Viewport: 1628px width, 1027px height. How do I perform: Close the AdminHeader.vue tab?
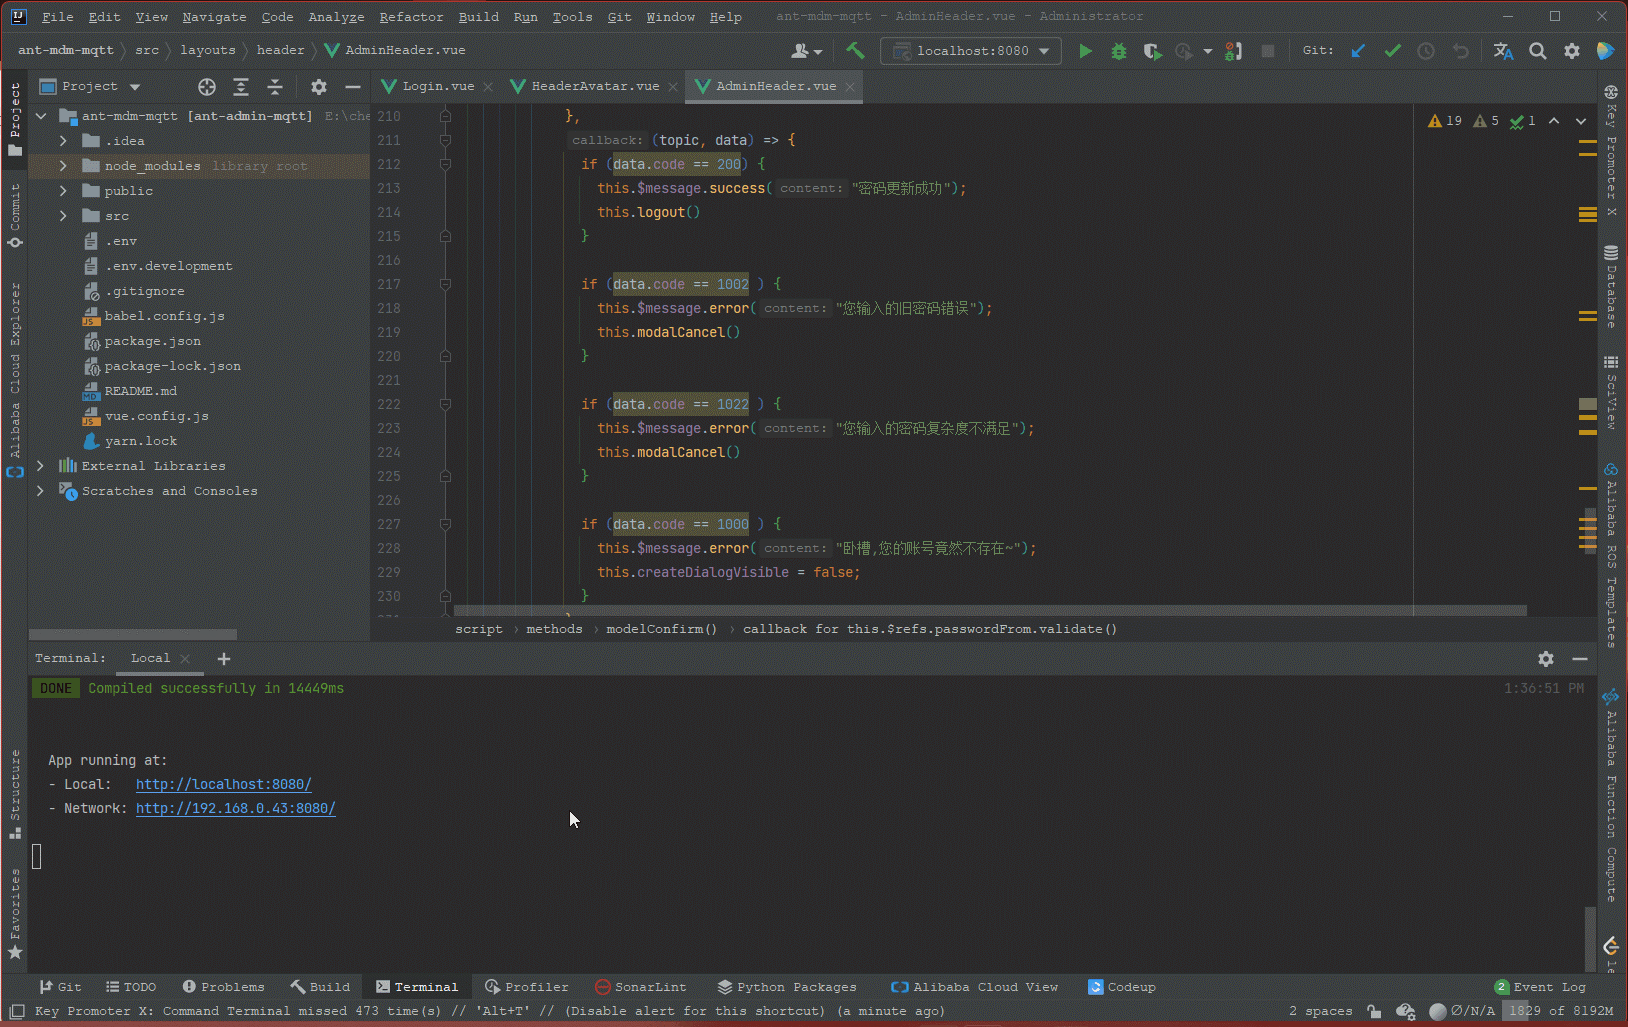850,87
